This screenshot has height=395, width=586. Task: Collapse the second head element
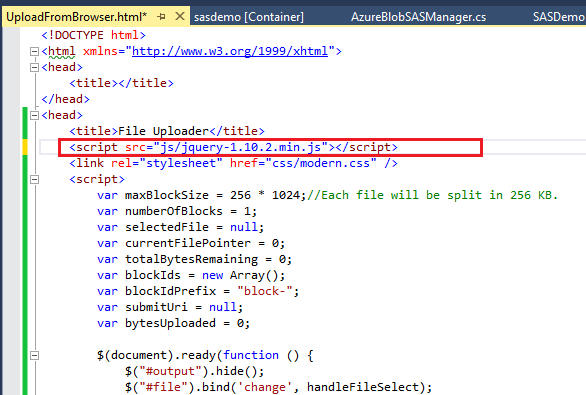(x=34, y=115)
